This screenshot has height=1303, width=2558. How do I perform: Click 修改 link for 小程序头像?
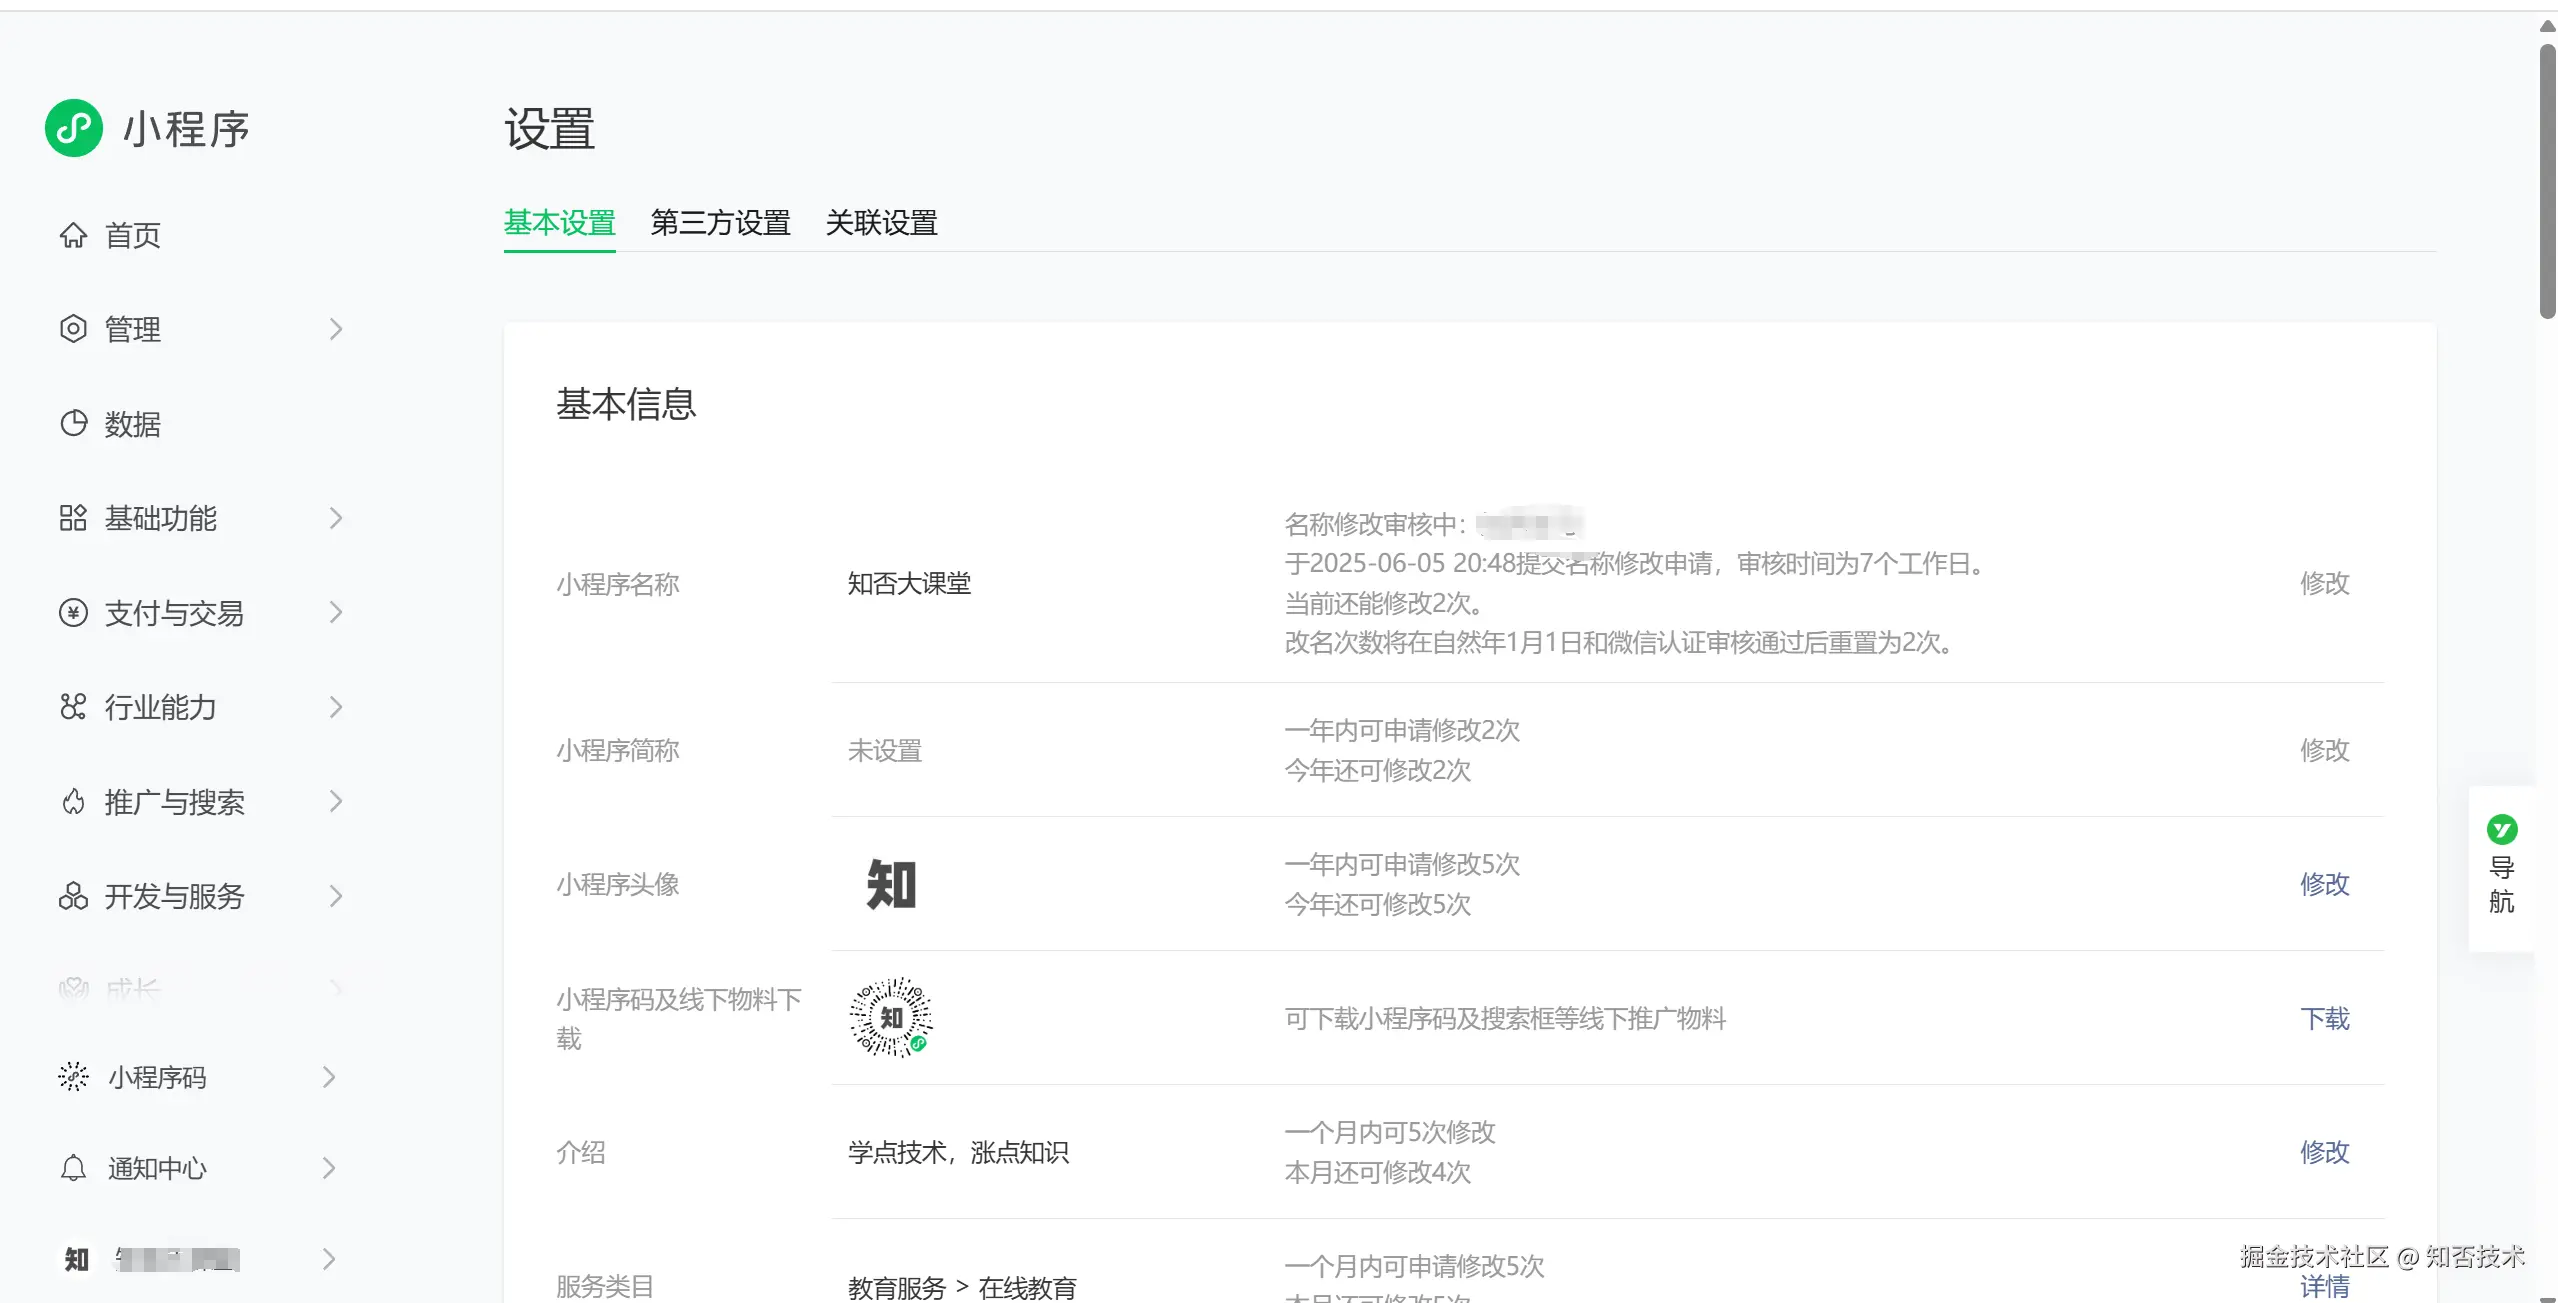tap(2324, 884)
